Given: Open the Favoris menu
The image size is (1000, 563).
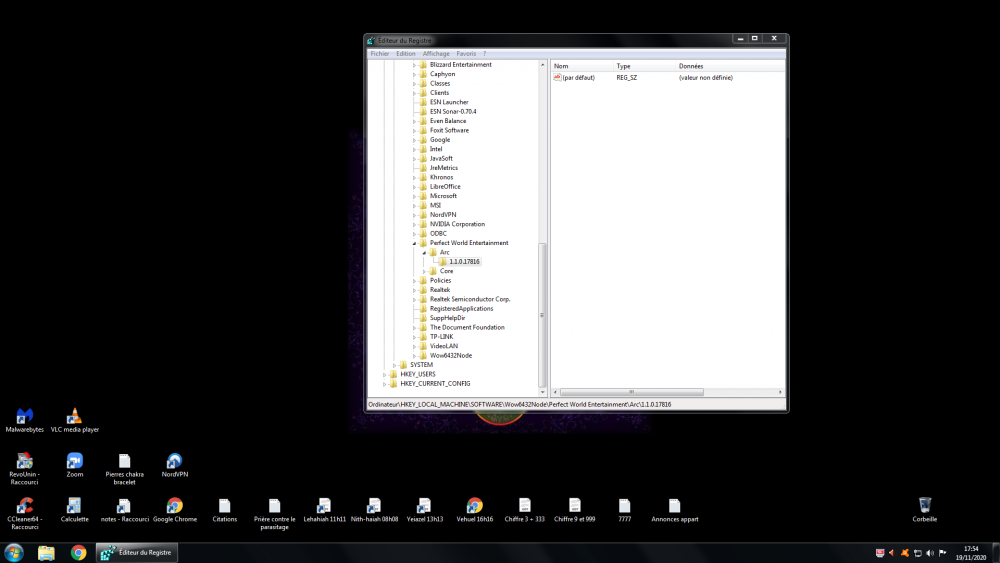Looking at the screenshot, I should click(466, 54).
